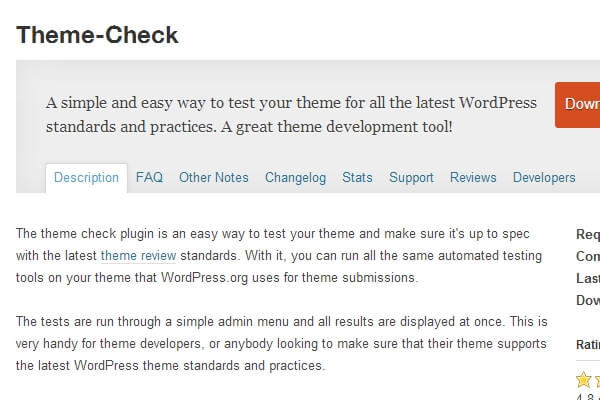Click the paragraph starting "The theme check plugin"
The height and width of the screenshot is (400, 600).
click(281, 256)
